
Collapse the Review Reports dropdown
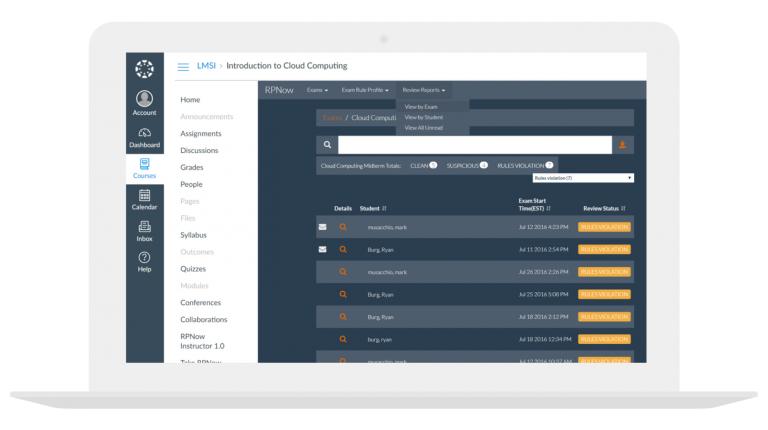424,90
